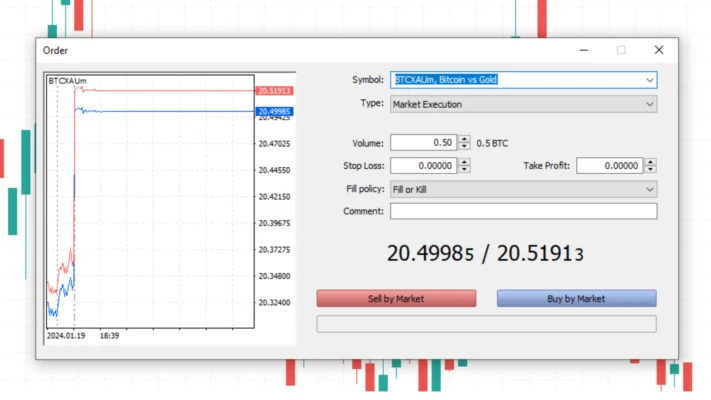Click the Take Profit input field

tap(609, 166)
